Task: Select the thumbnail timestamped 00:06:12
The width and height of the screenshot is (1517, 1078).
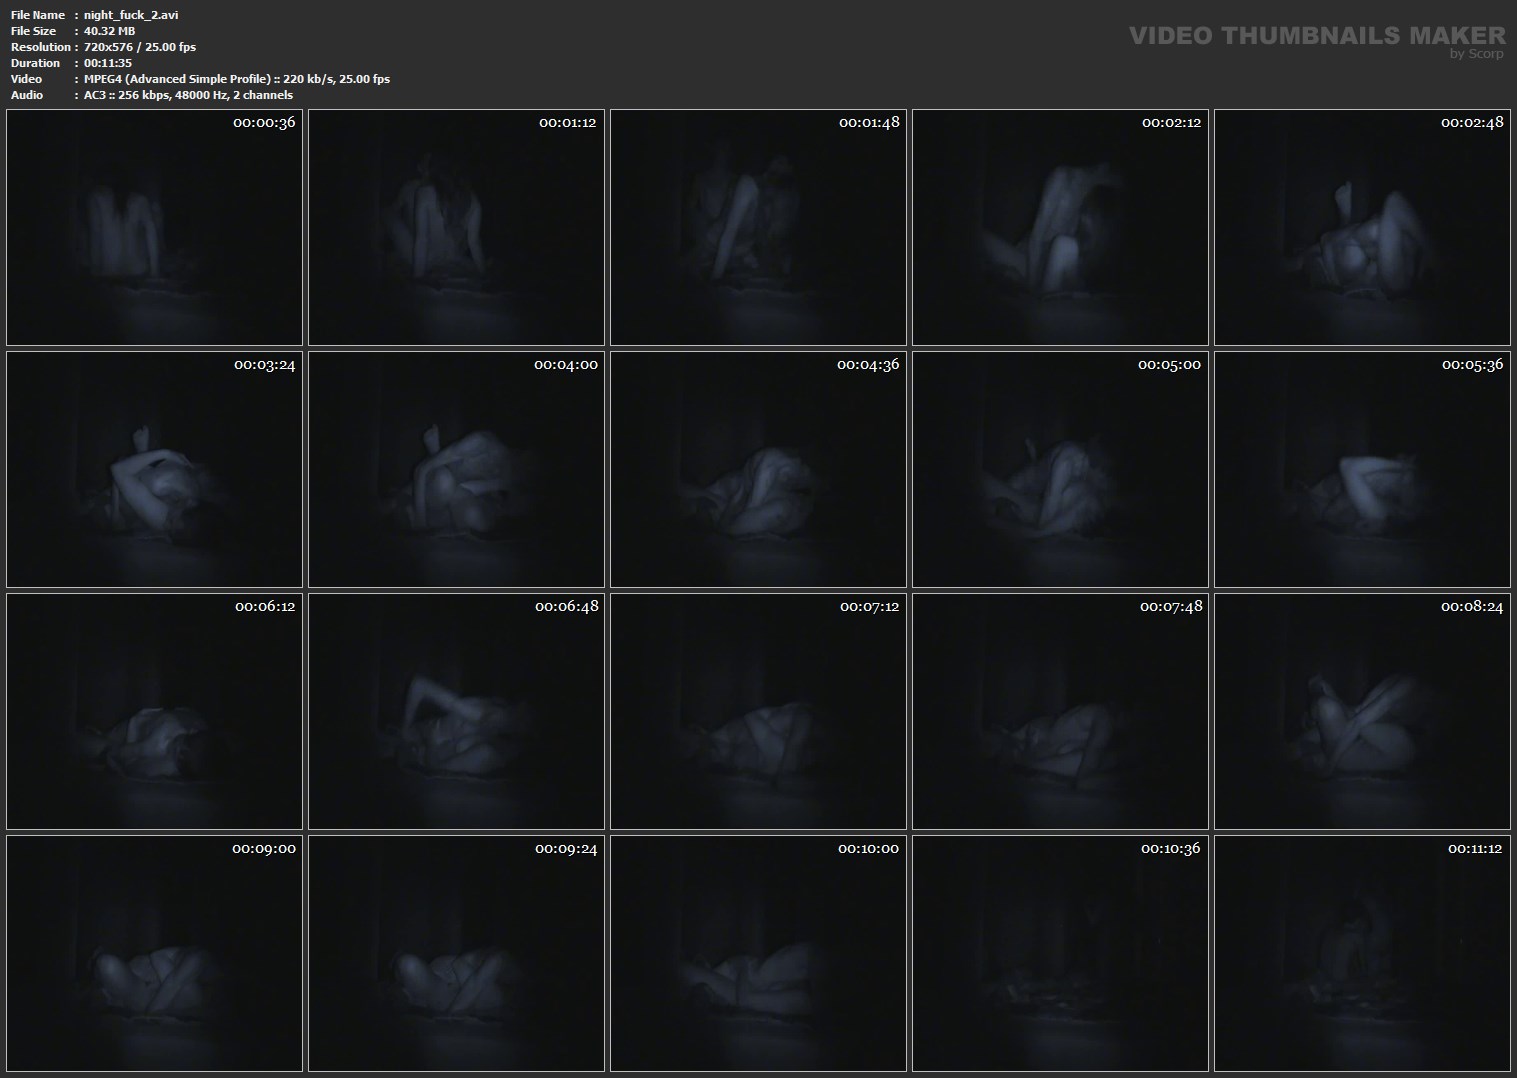Action: pyautogui.click(x=154, y=712)
